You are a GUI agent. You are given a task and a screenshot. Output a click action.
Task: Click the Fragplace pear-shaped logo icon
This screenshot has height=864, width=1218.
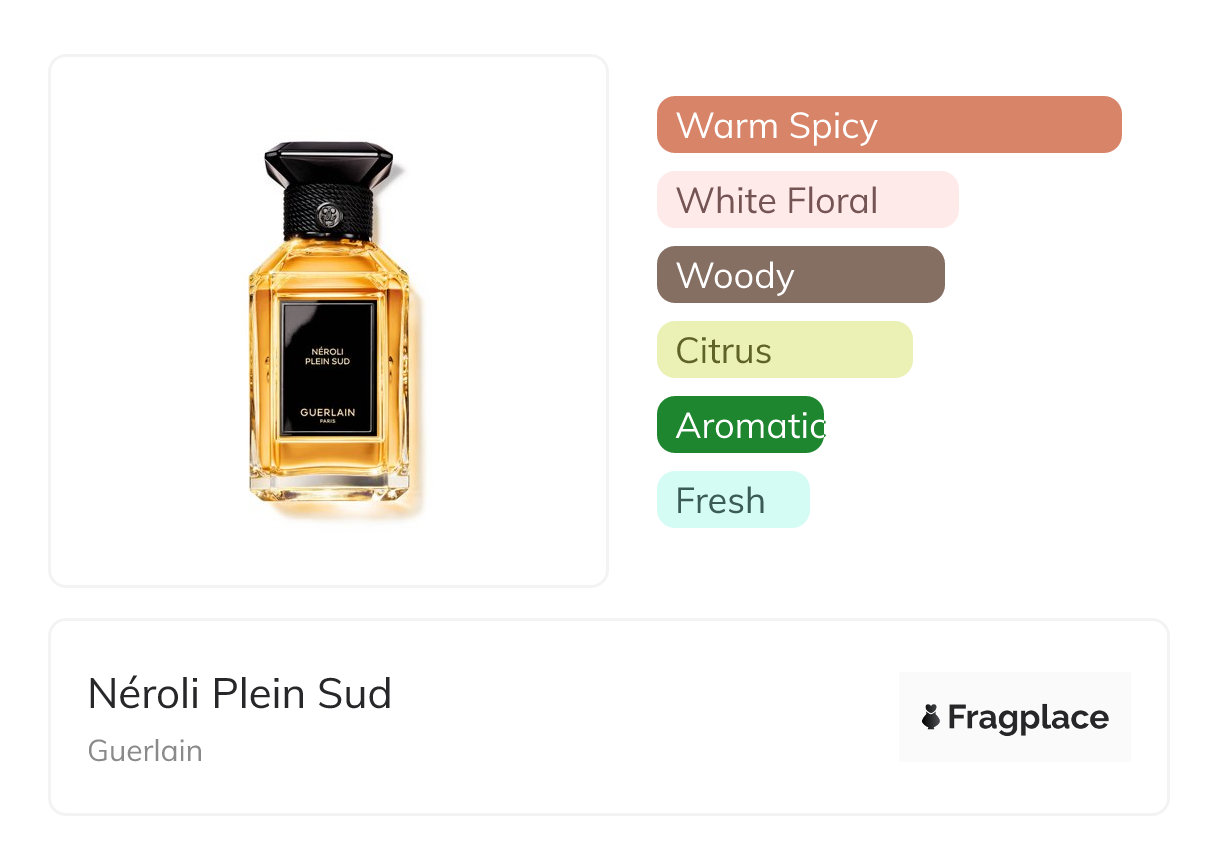pos(931,717)
